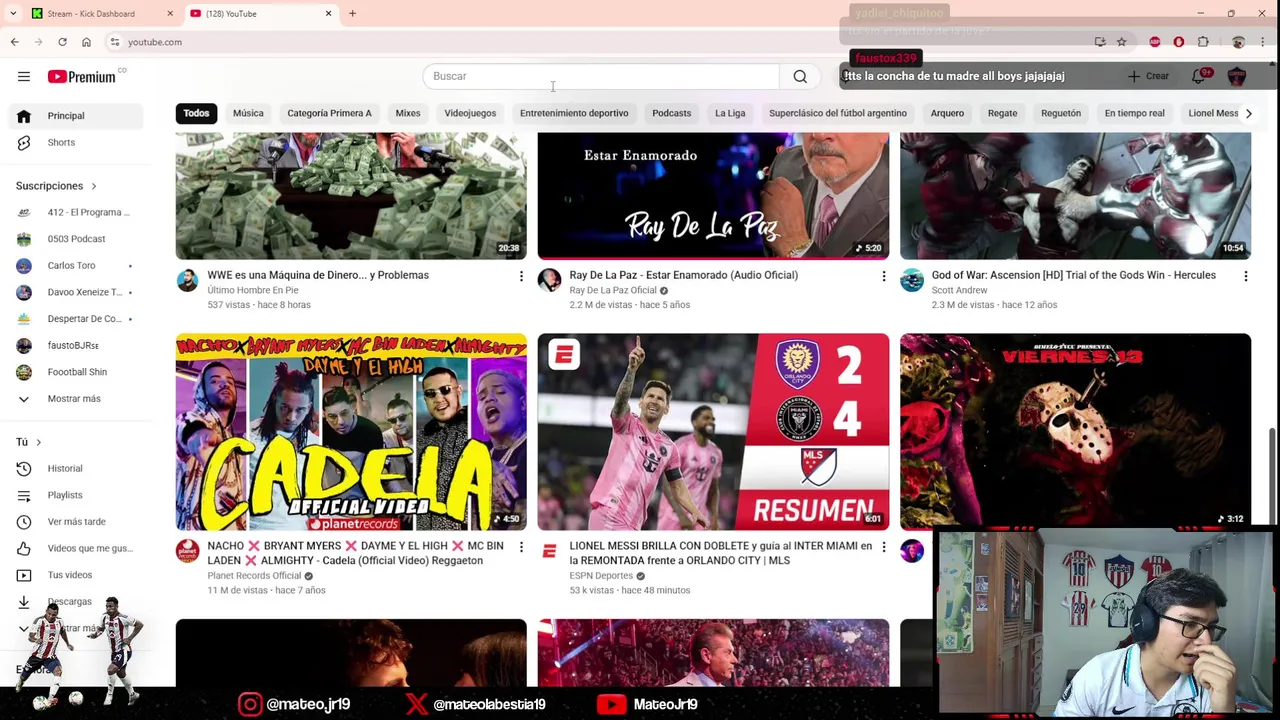Go back in browser
The height and width of the screenshot is (720, 1280).
coord(14,42)
